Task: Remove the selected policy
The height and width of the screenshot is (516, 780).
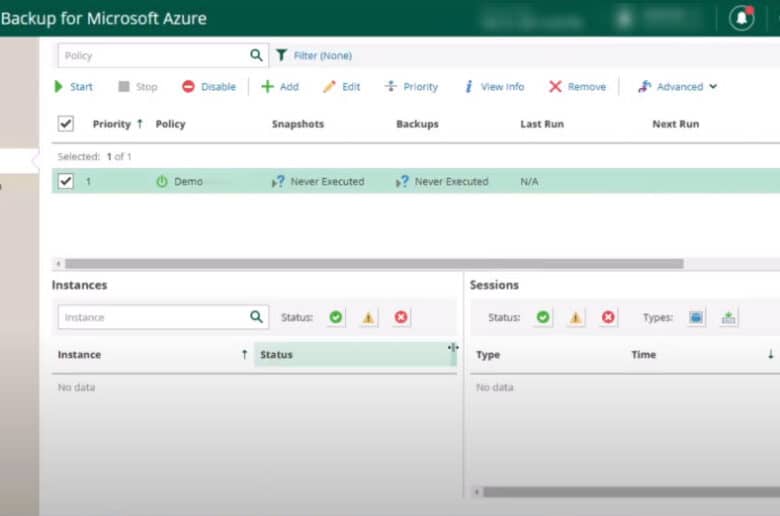Action: coord(578,87)
